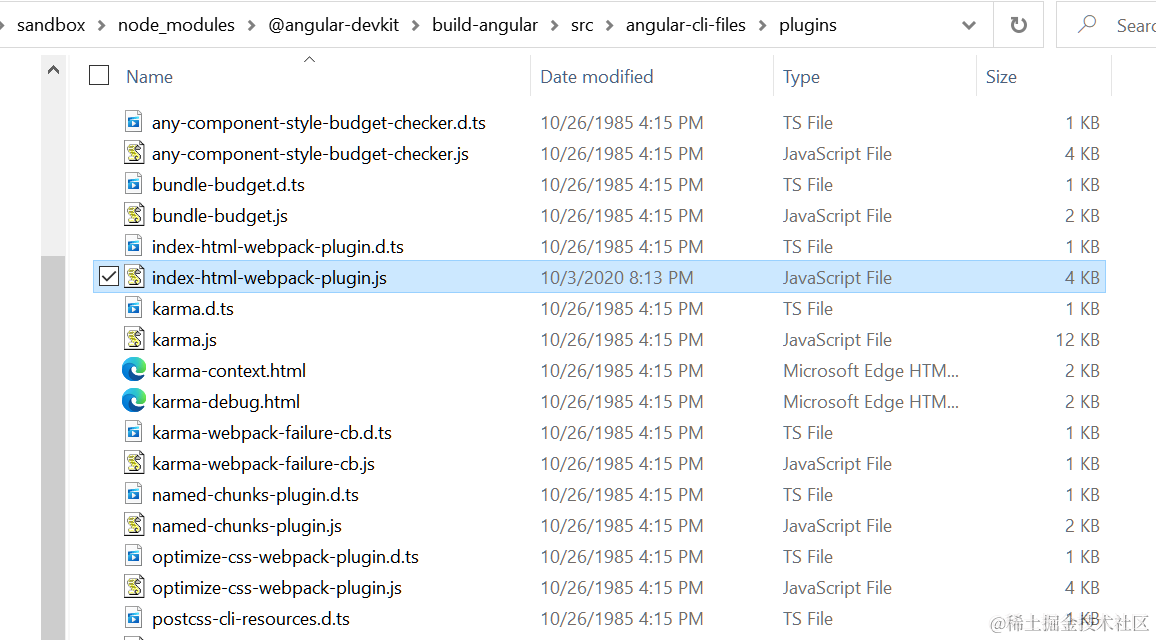The image size is (1156, 640).
Task: Go to the angular-cli-files breadcrumb
Action: 686,25
